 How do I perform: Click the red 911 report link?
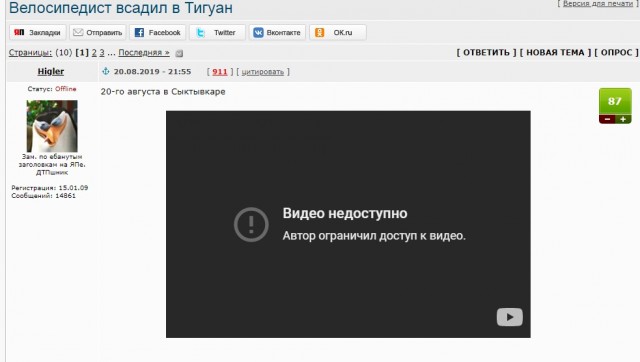click(220, 72)
